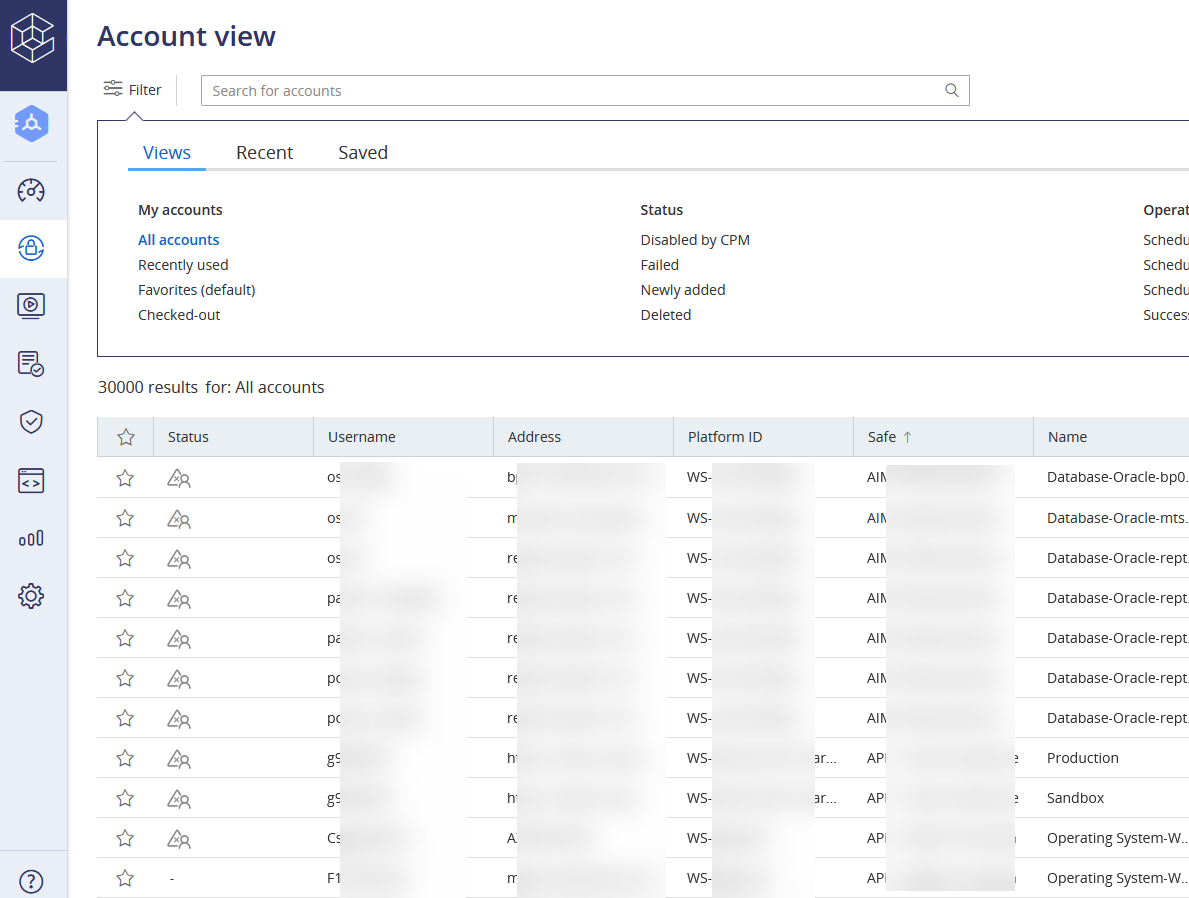Favorite the Database-Oracle-mts row star
Screen dimensions: 1189x898
point(125,518)
